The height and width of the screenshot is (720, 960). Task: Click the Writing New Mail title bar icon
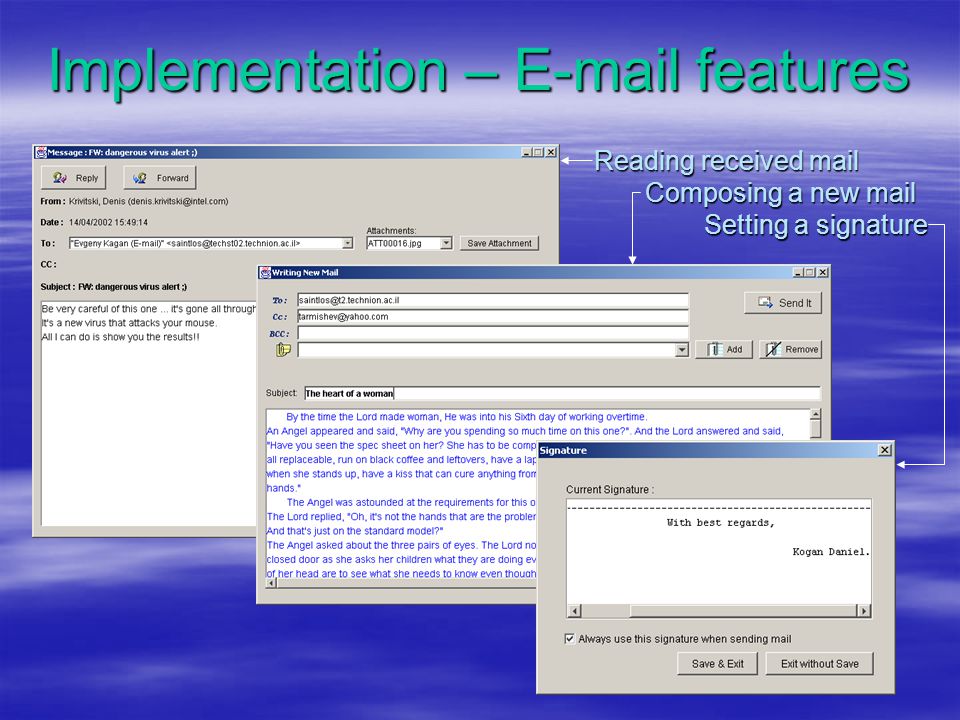[x=265, y=272]
